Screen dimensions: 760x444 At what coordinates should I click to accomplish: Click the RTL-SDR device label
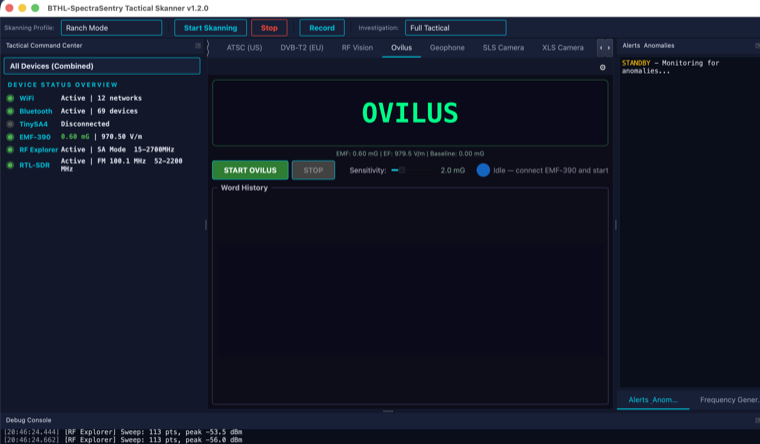pos(34,165)
